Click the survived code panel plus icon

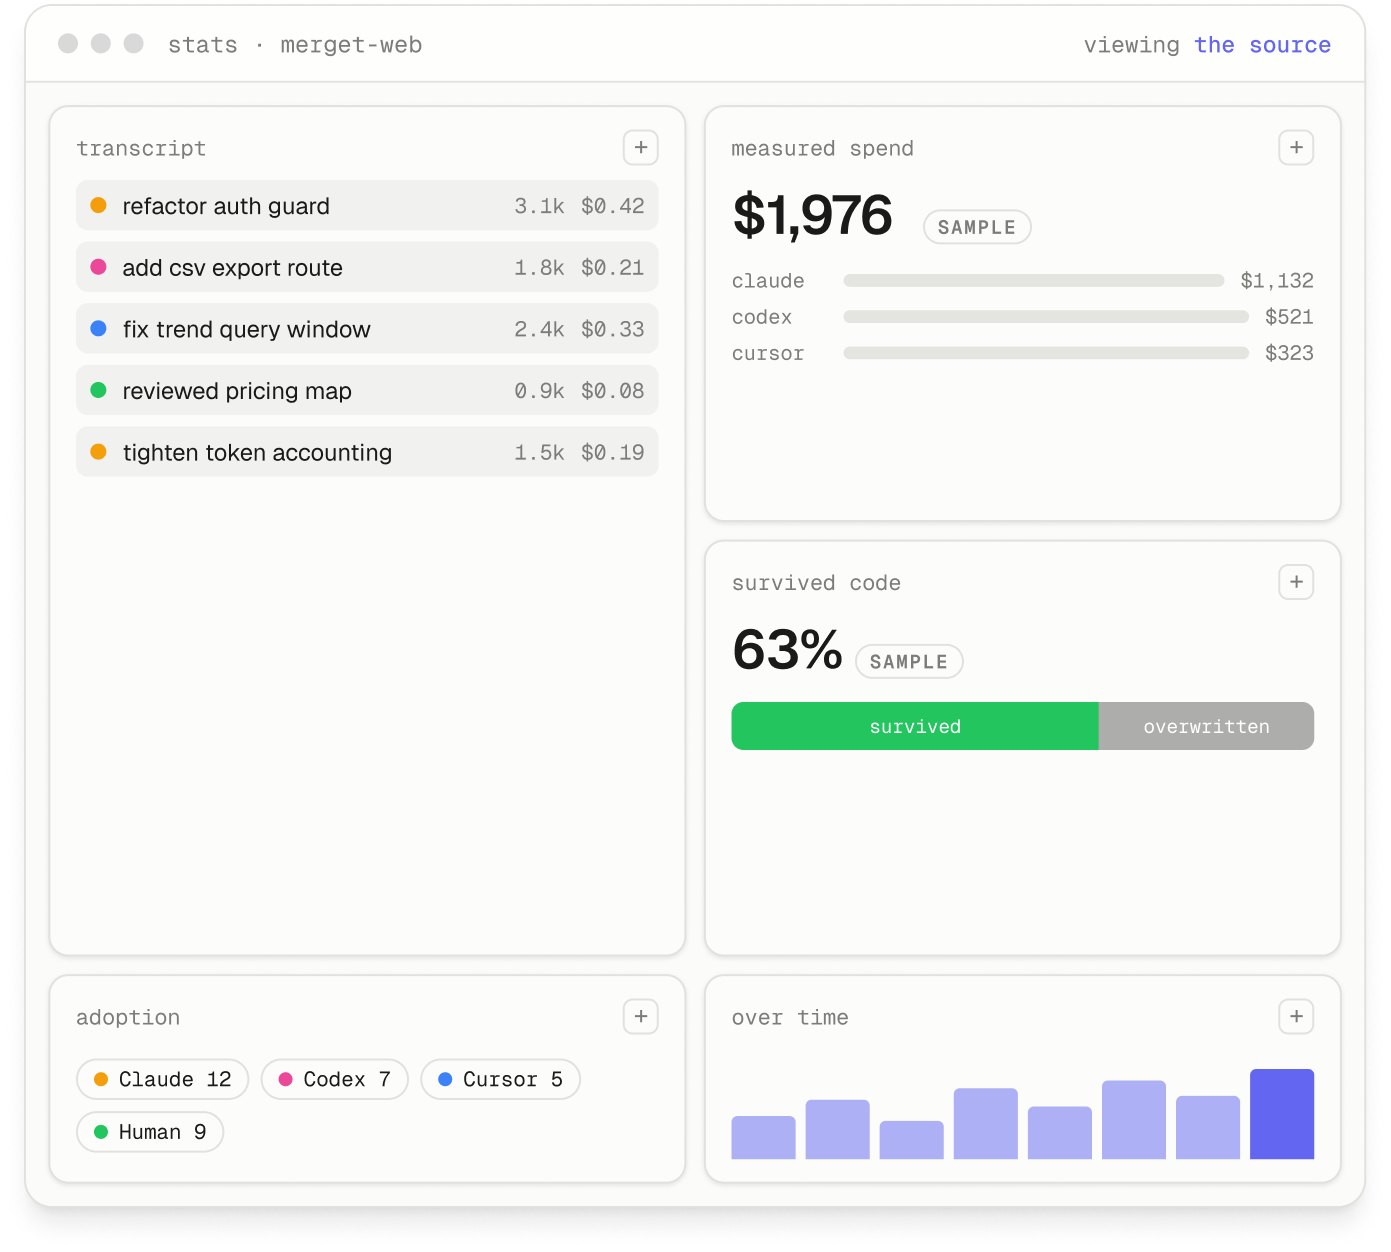pyautogui.click(x=1296, y=582)
